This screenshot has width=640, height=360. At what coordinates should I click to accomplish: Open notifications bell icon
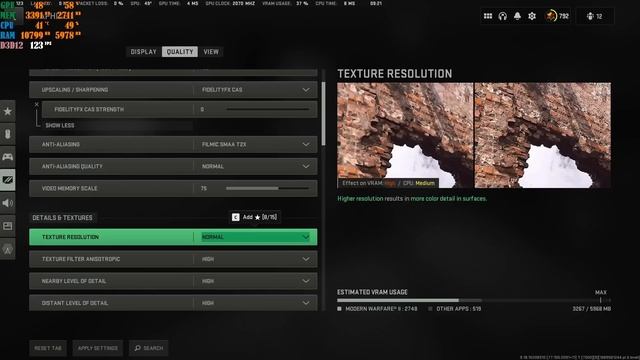(x=517, y=16)
